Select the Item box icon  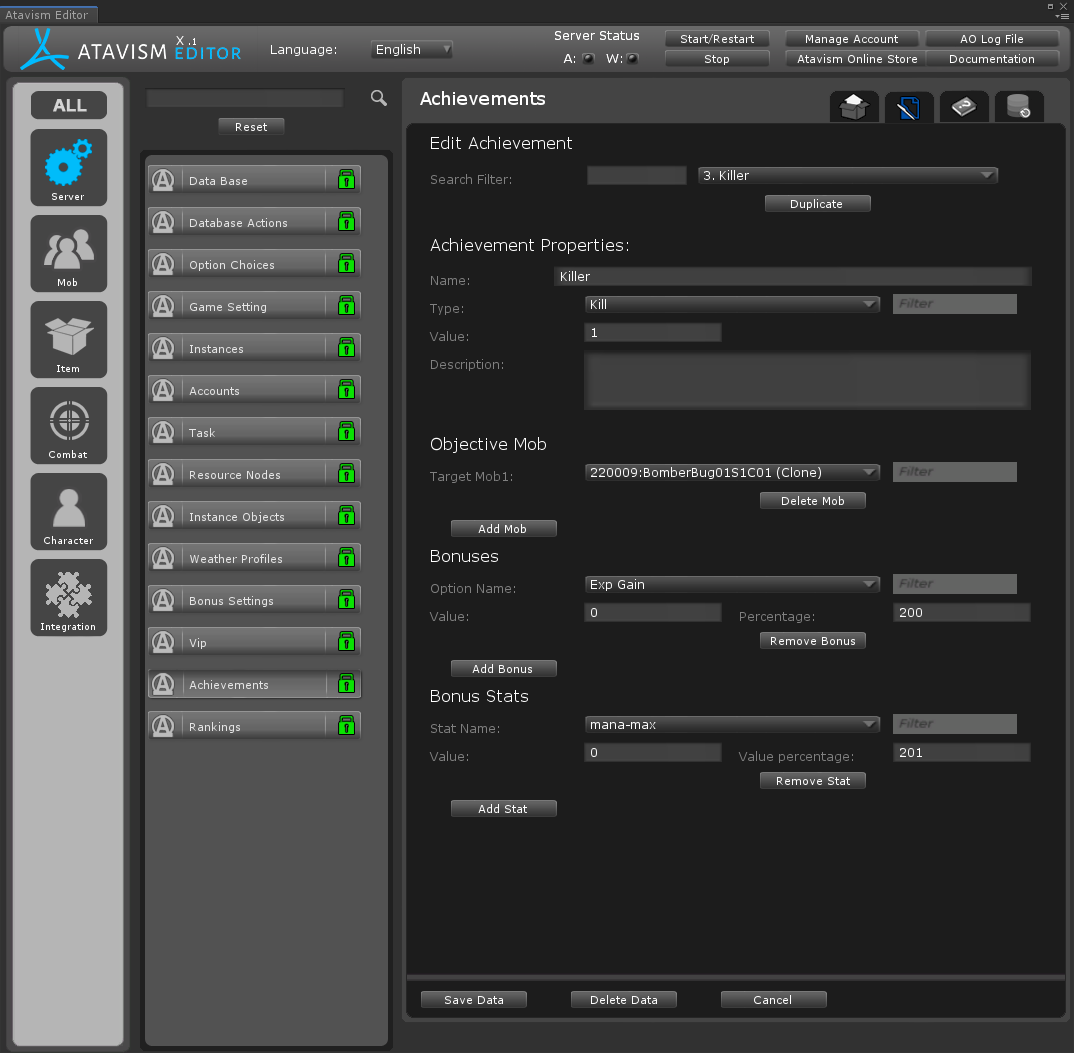click(x=68, y=339)
